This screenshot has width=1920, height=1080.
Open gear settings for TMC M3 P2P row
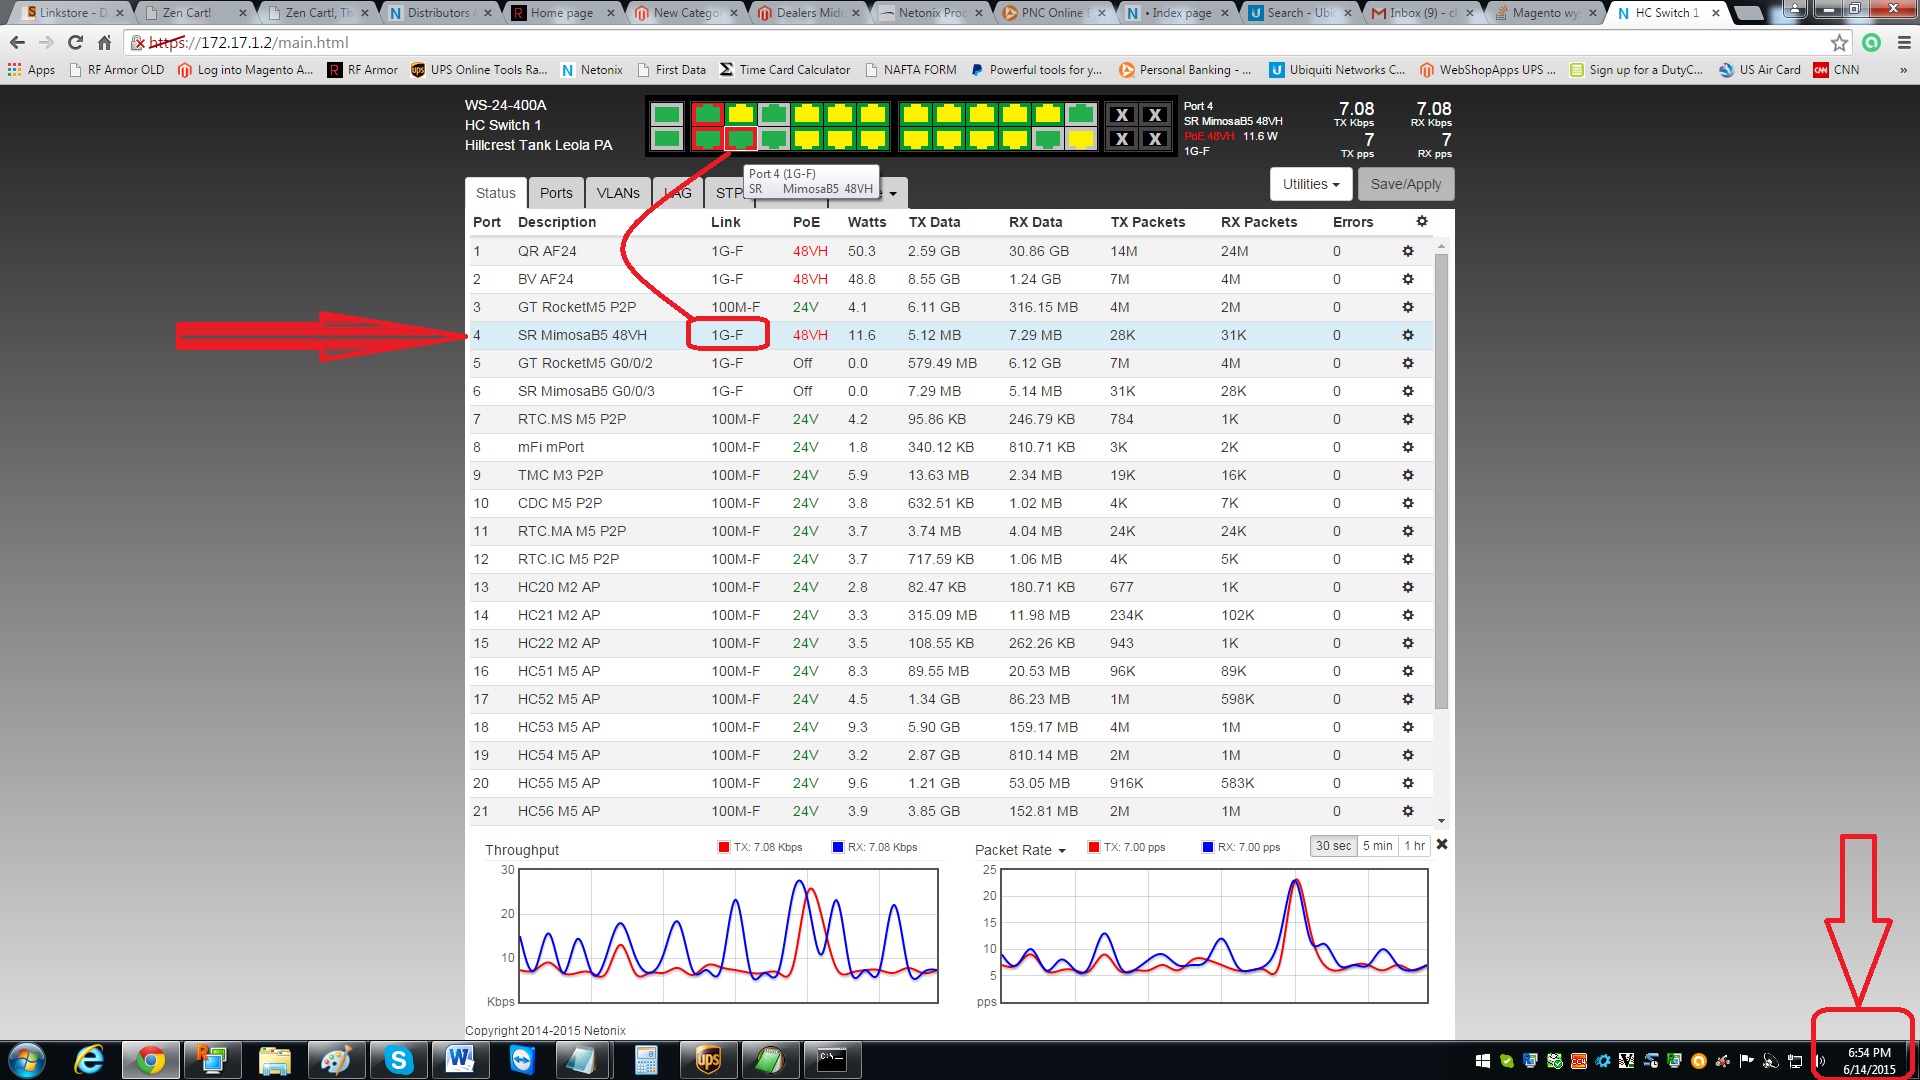point(1408,475)
